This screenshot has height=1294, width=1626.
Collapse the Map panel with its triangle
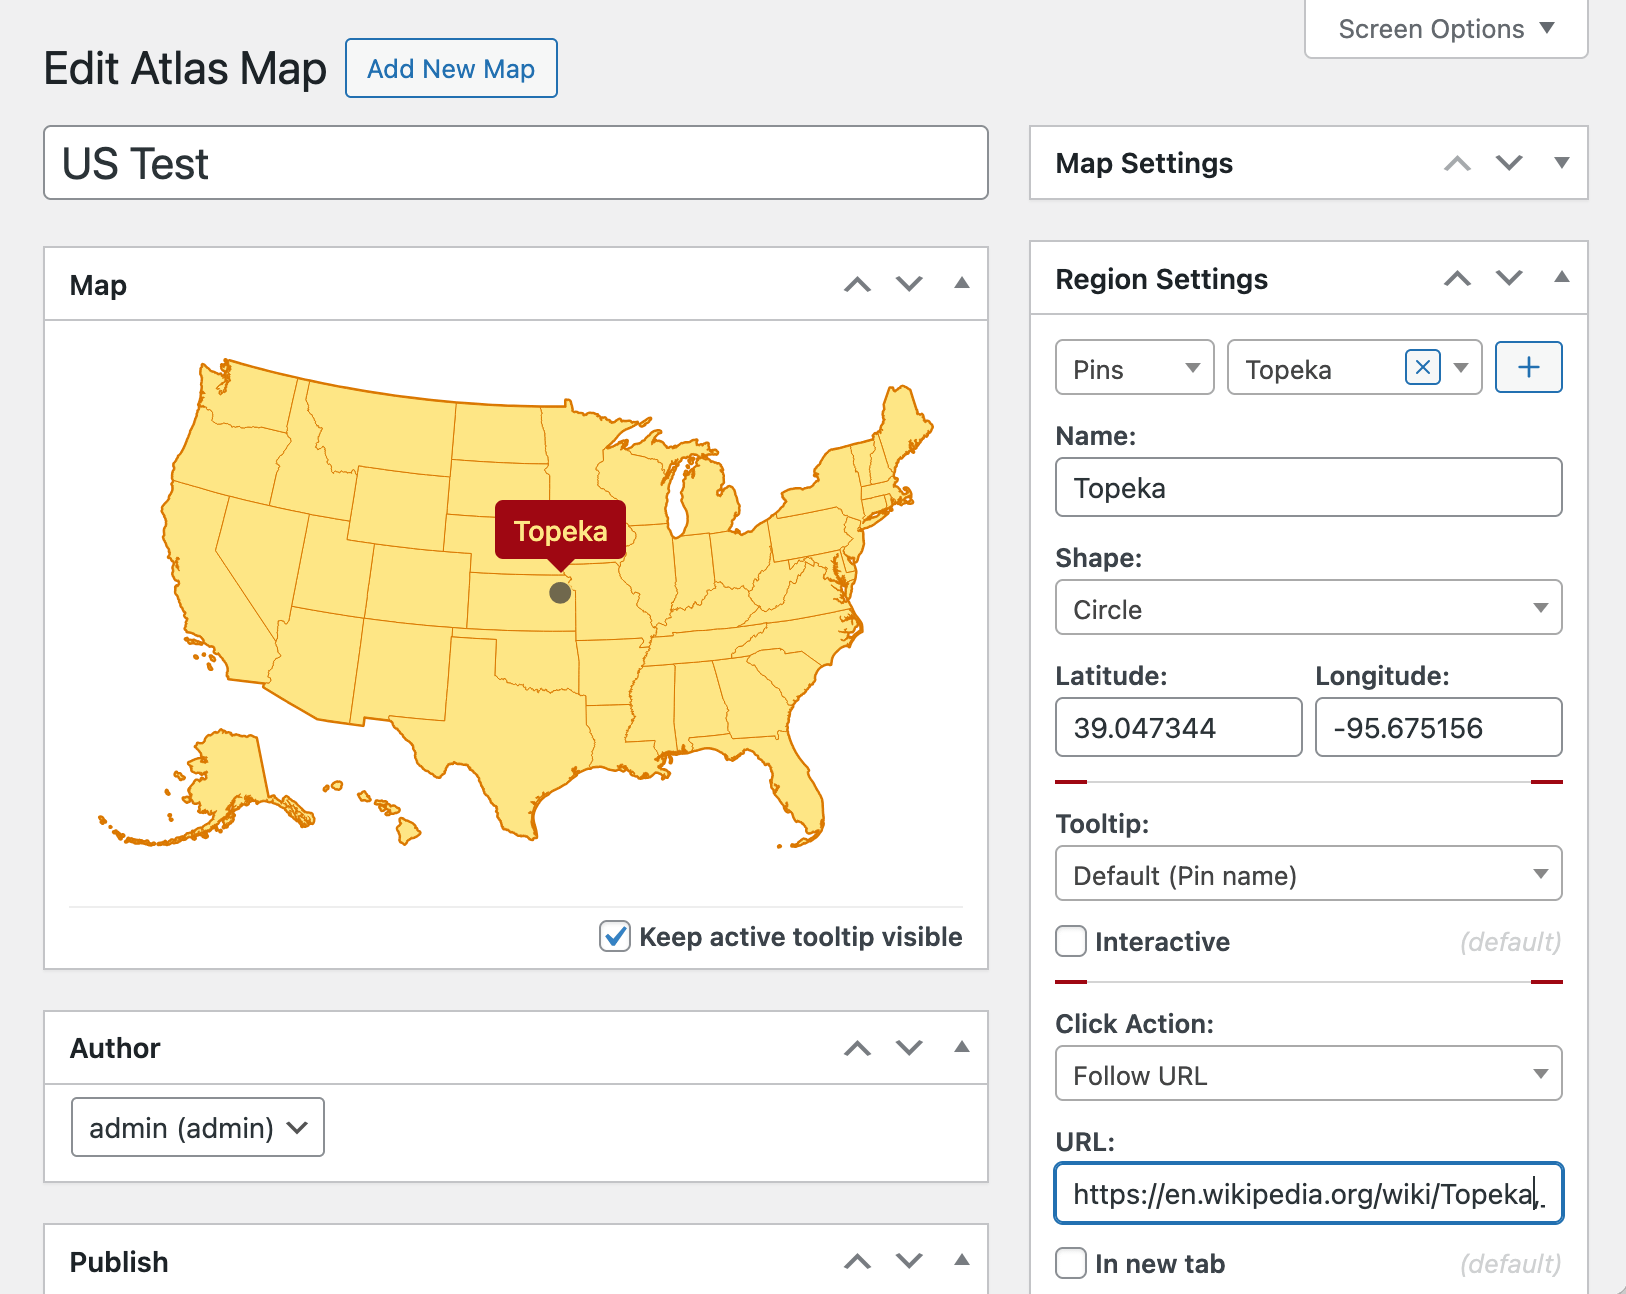pos(961,284)
